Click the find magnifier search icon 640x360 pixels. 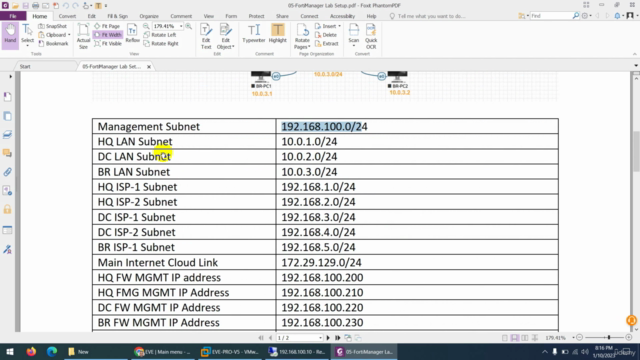point(576,16)
